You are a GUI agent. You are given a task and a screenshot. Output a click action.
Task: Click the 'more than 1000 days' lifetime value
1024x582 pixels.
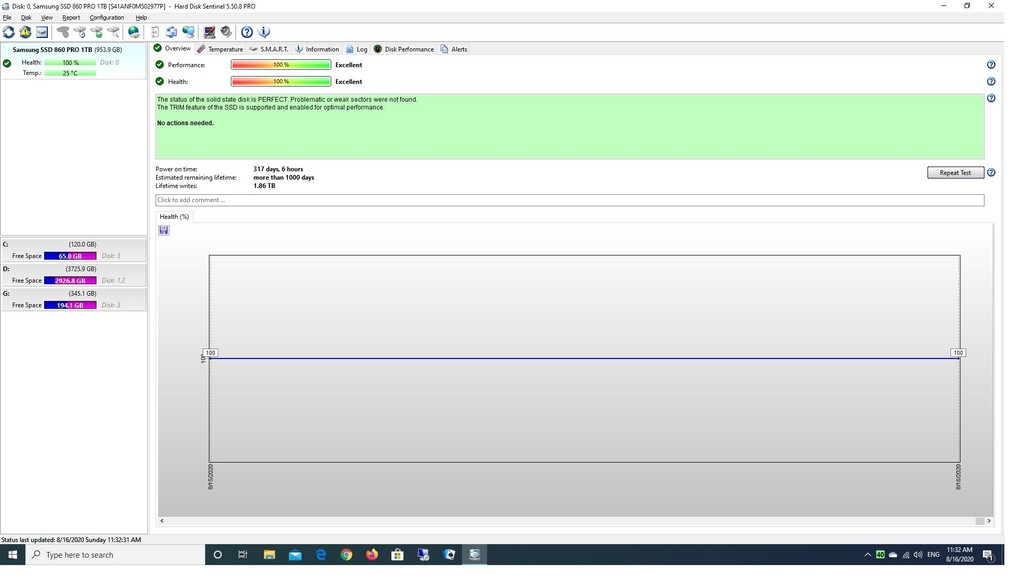(x=283, y=178)
